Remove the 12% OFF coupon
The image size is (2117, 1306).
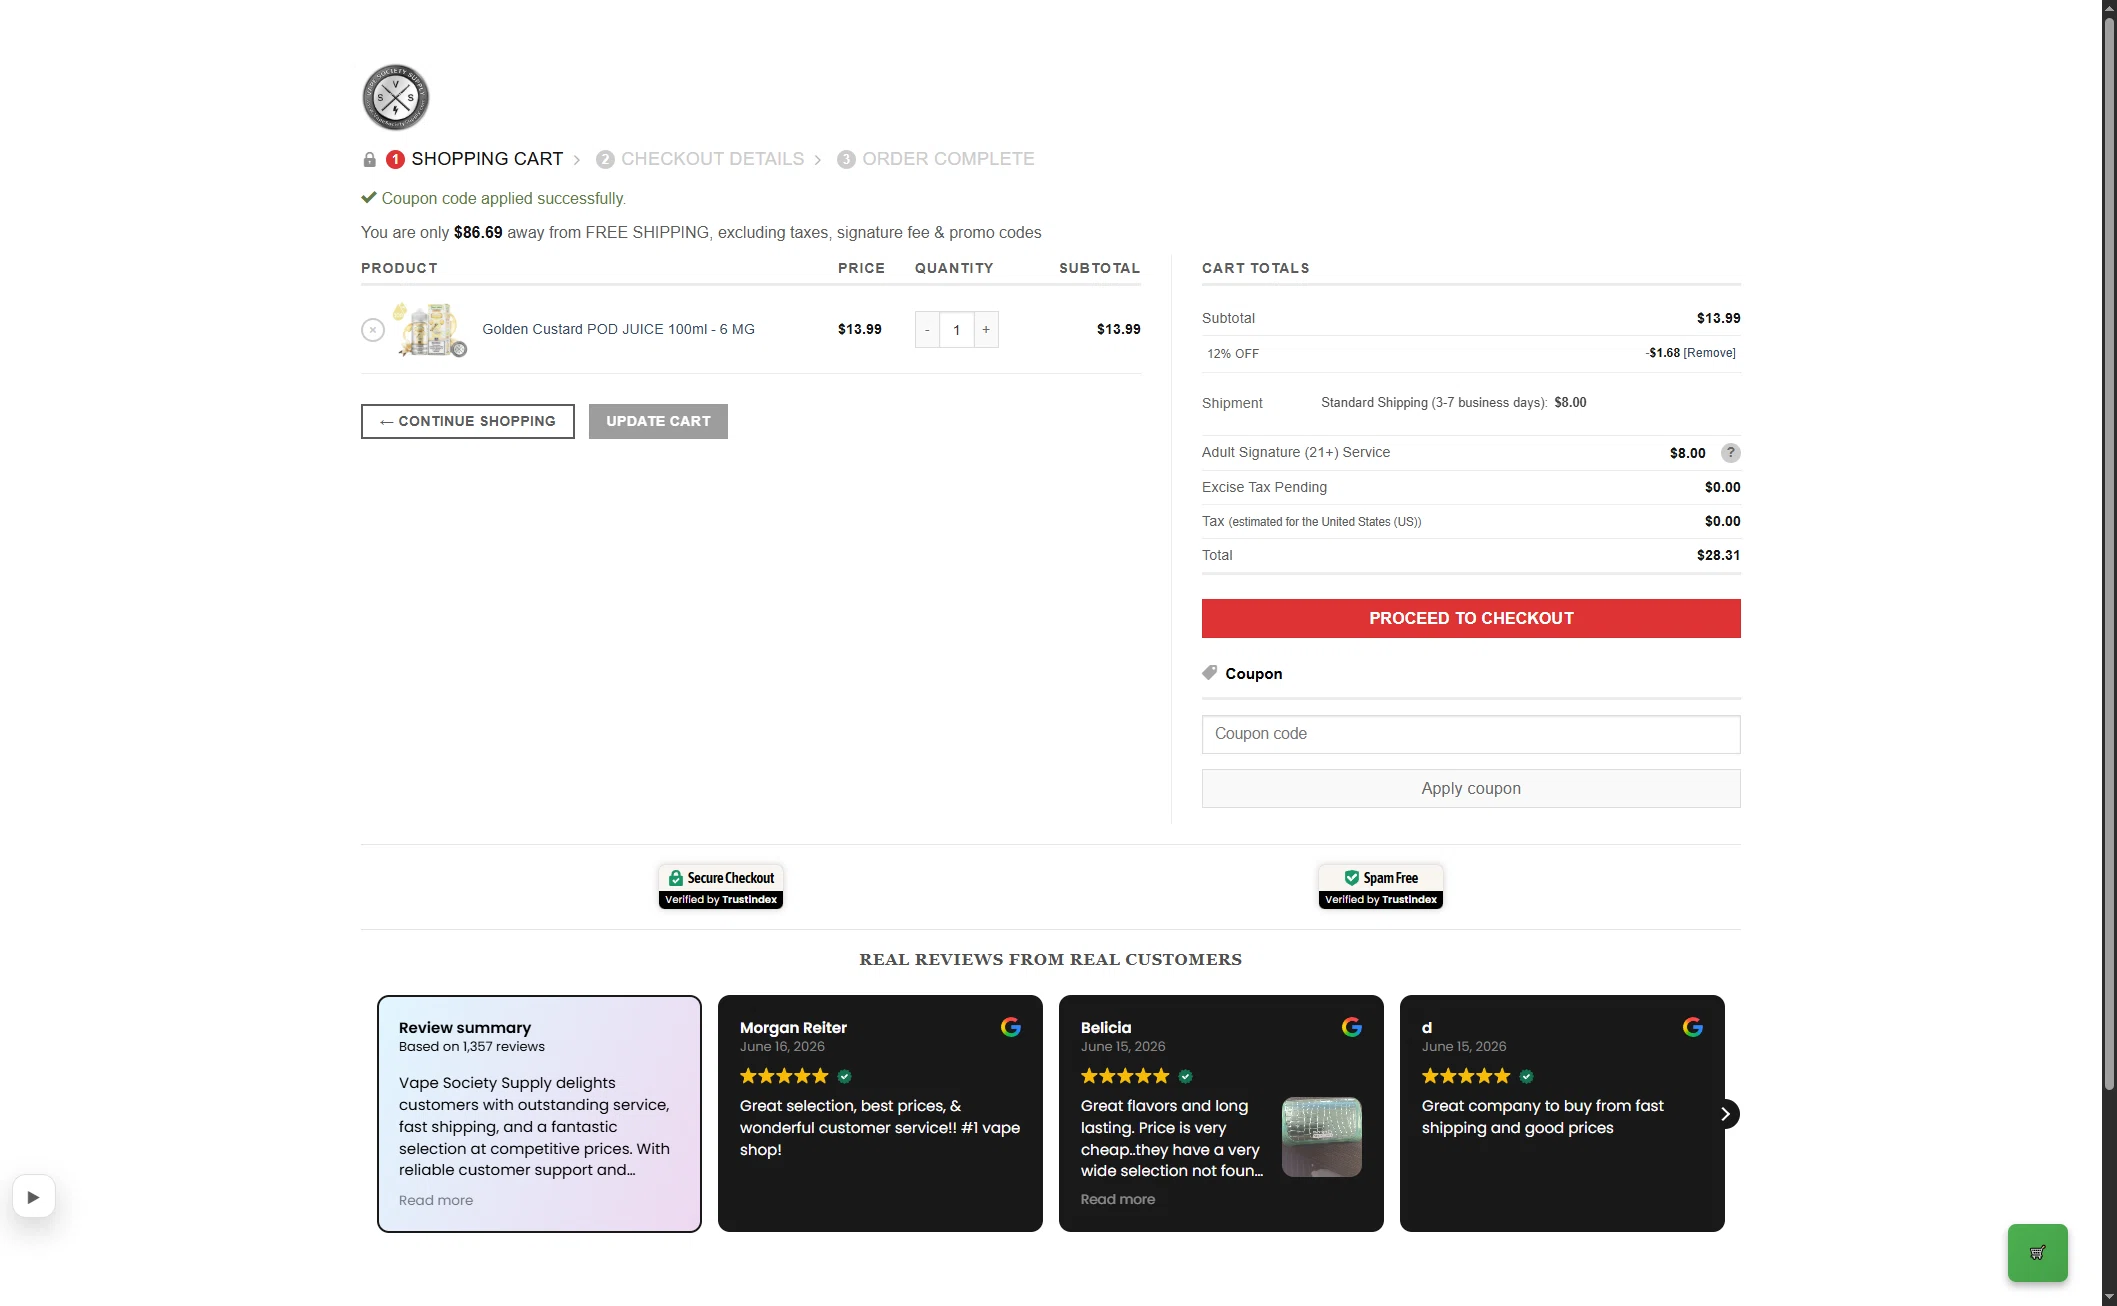point(1710,353)
